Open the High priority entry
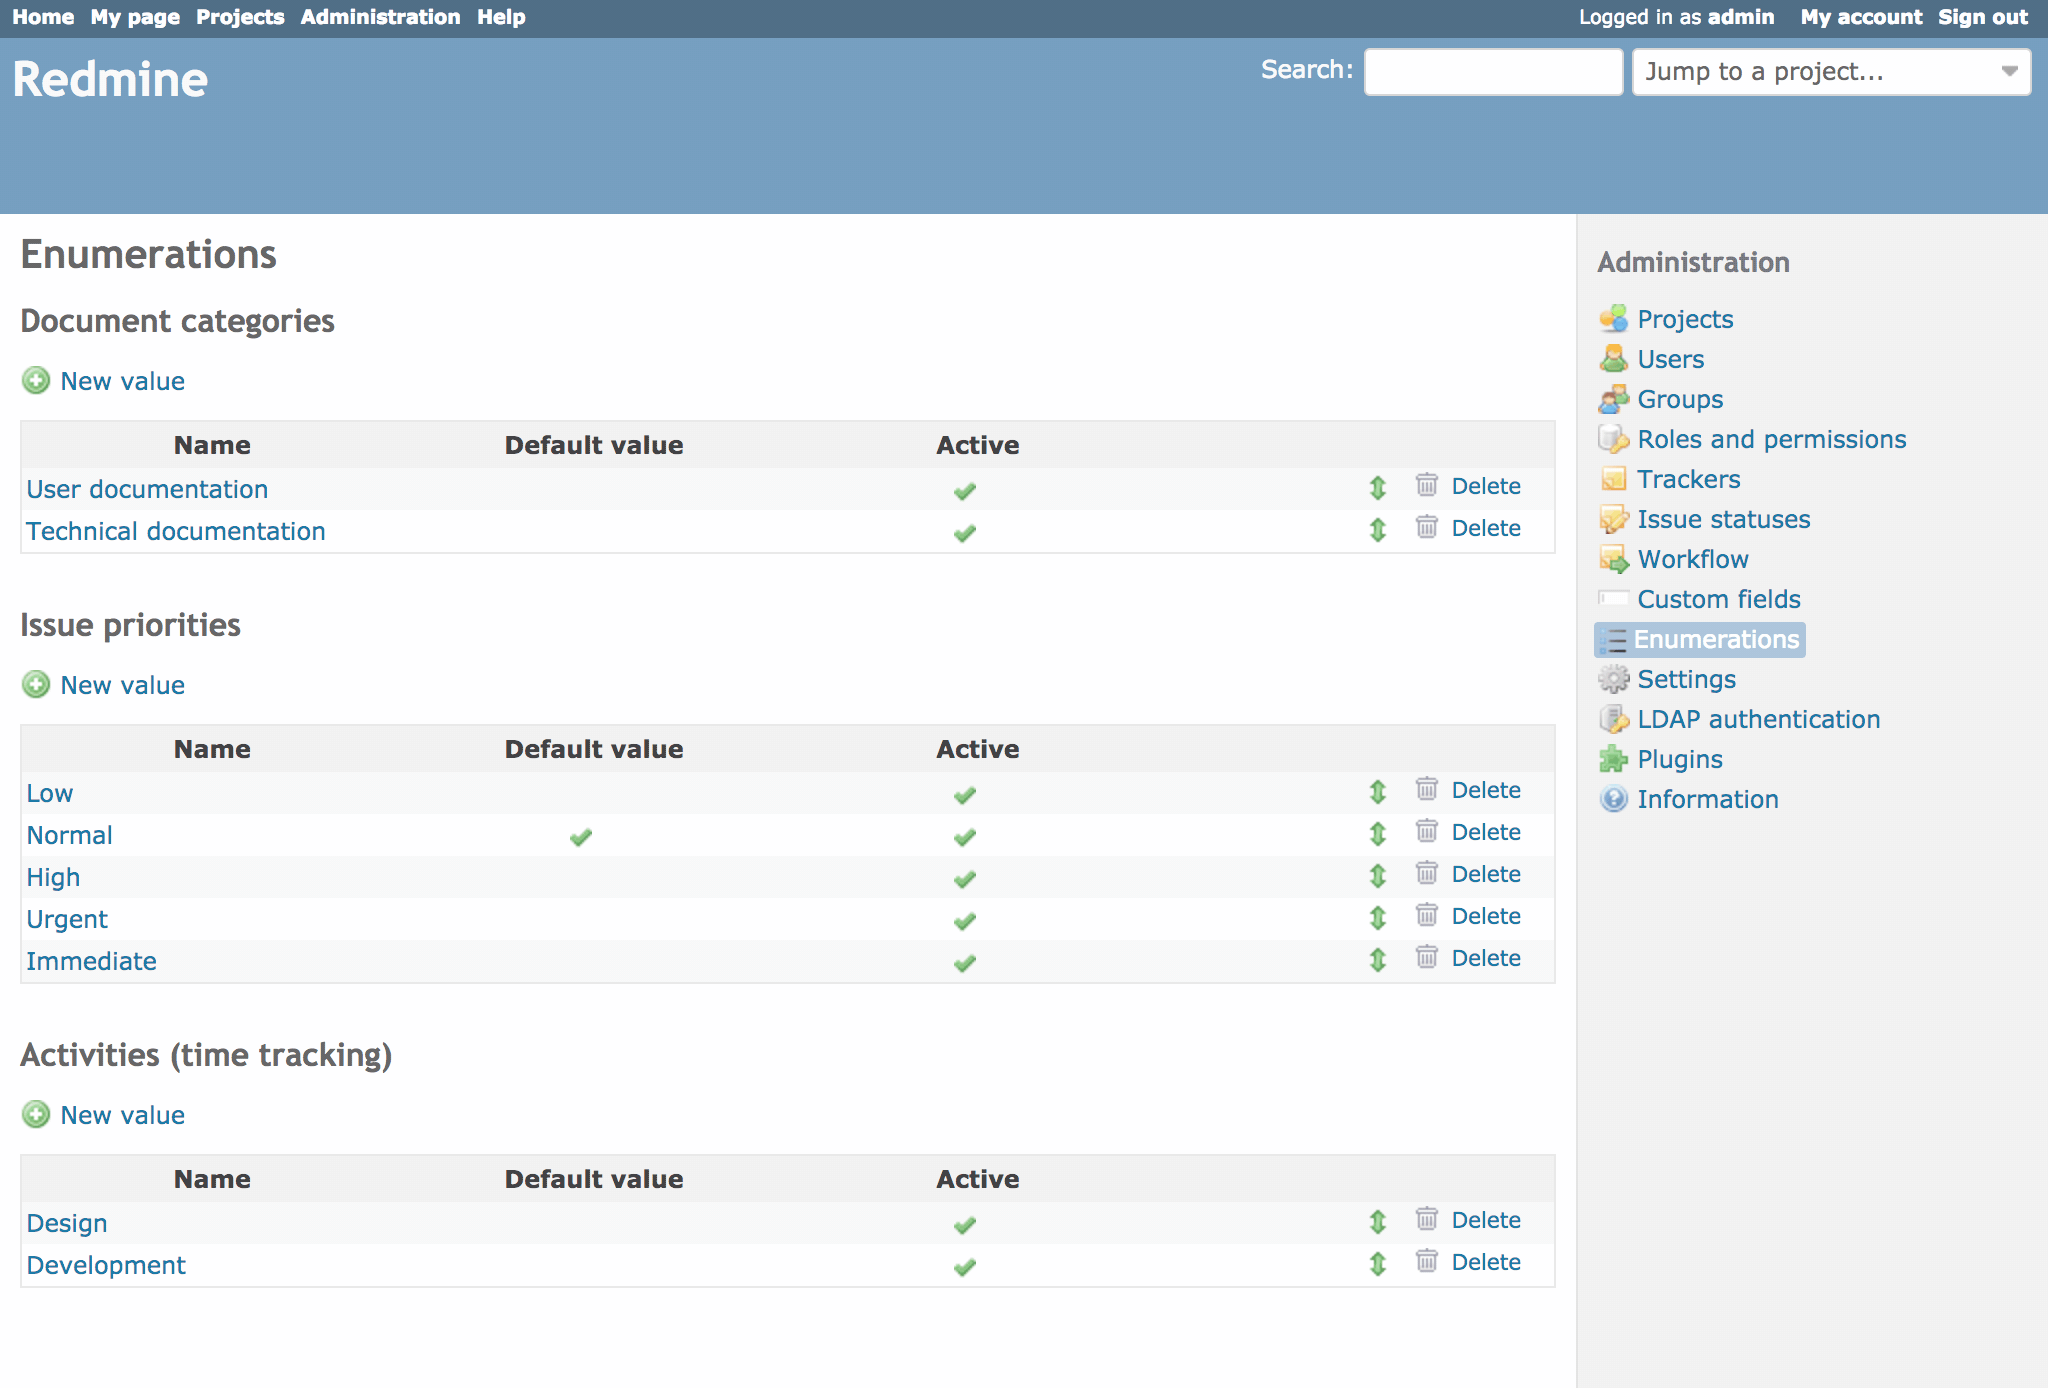Screen dimensions: 2048x1388 (x=53, y=877)
